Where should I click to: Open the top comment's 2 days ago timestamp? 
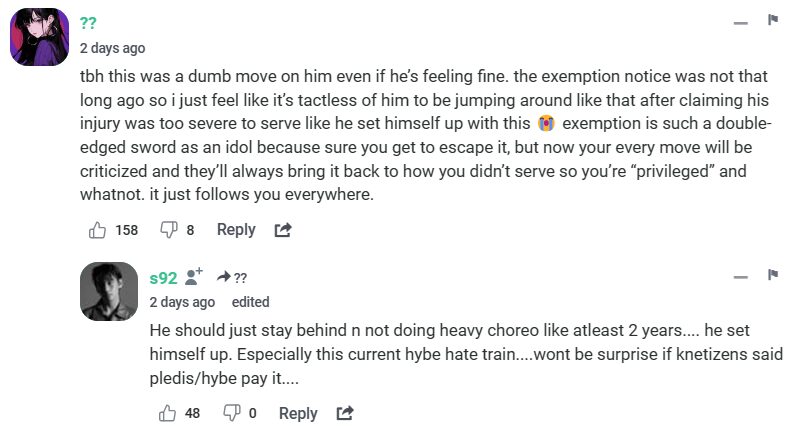pyautogui.click(x=112, y=48)
